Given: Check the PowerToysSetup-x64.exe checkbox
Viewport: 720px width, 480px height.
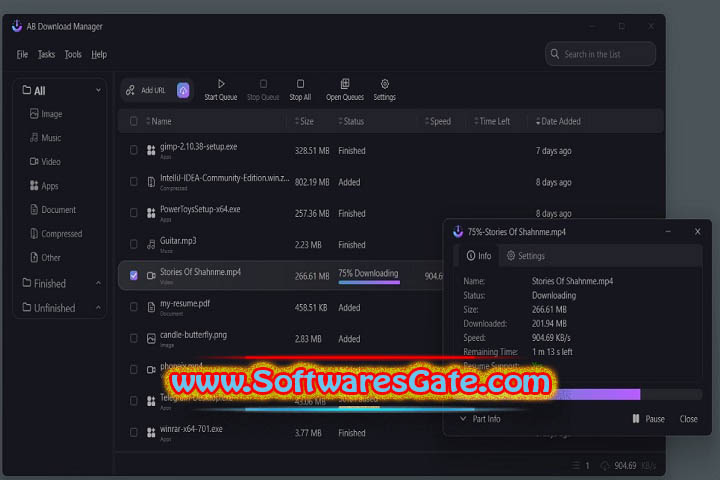Looking at the screenshot, I should click(133, 213).
